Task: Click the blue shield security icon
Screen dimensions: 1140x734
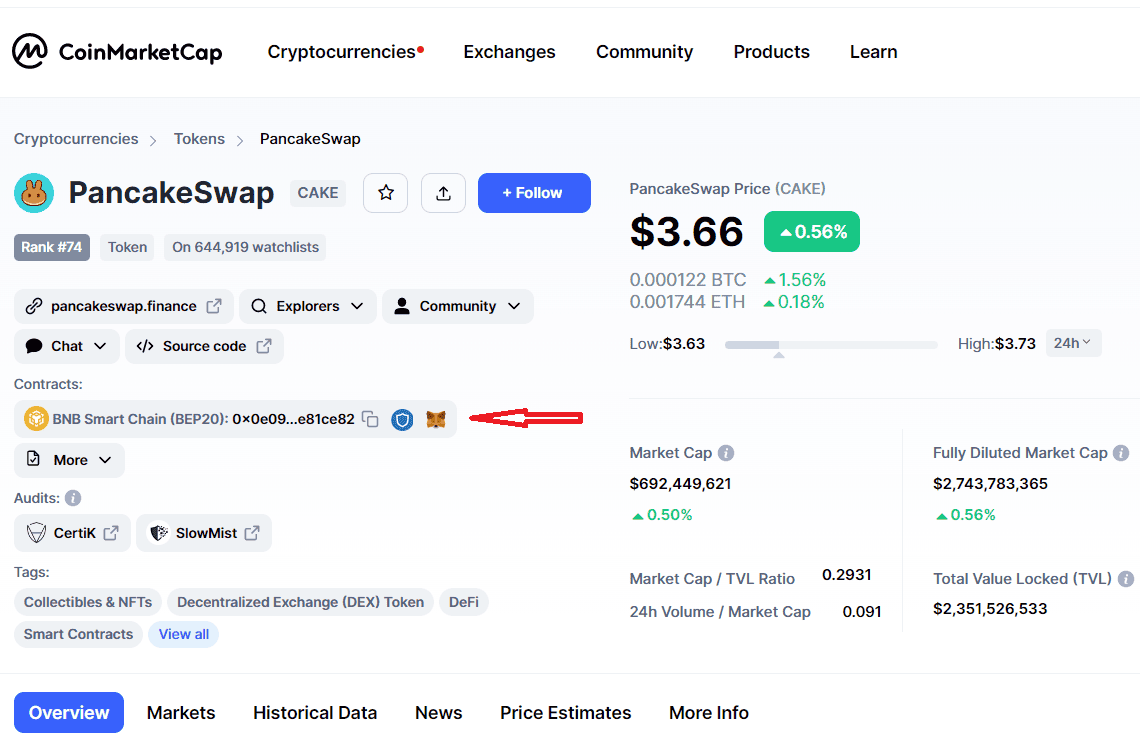Action: click(402, 419)
